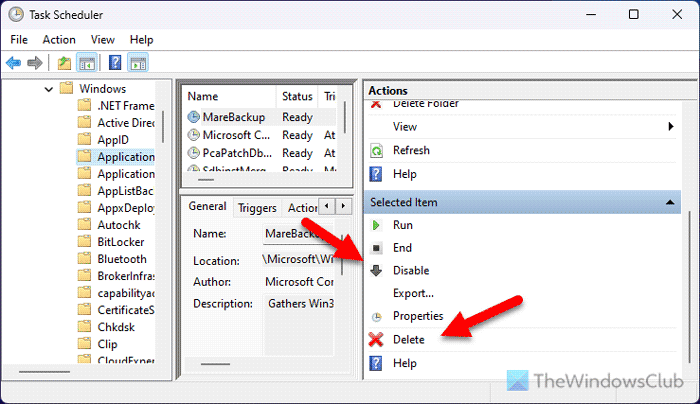
Task: Click the Up One Level folder icon
Action: pos(64,63)
